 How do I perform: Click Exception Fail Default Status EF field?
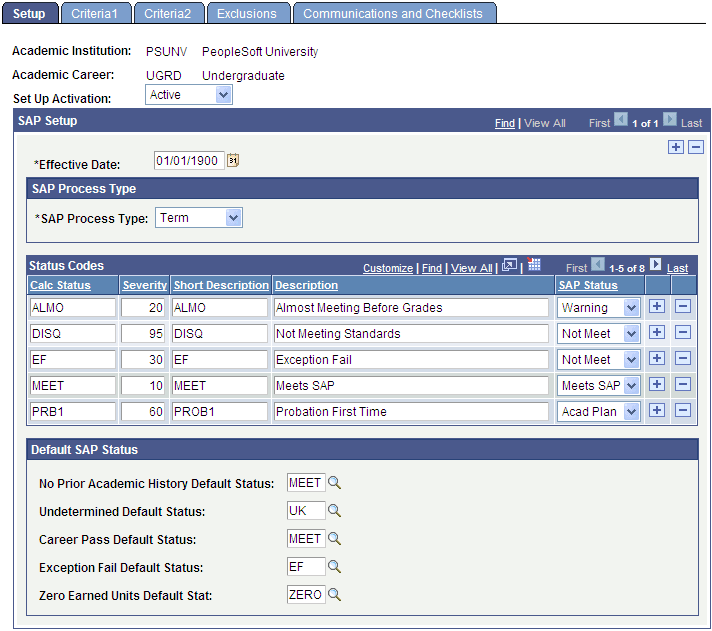[x=306, y=567]
